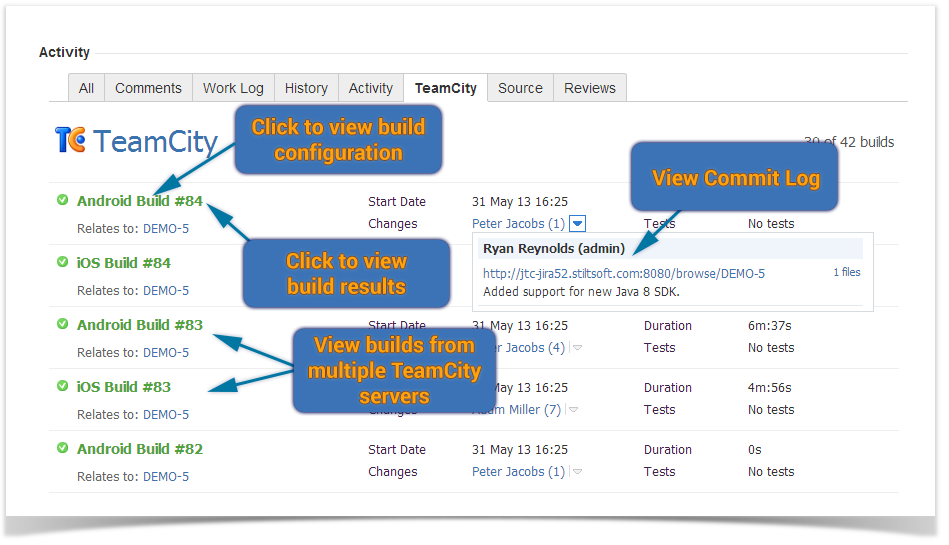
Task: Open Android Build #84 link
Action: (140, 201)
